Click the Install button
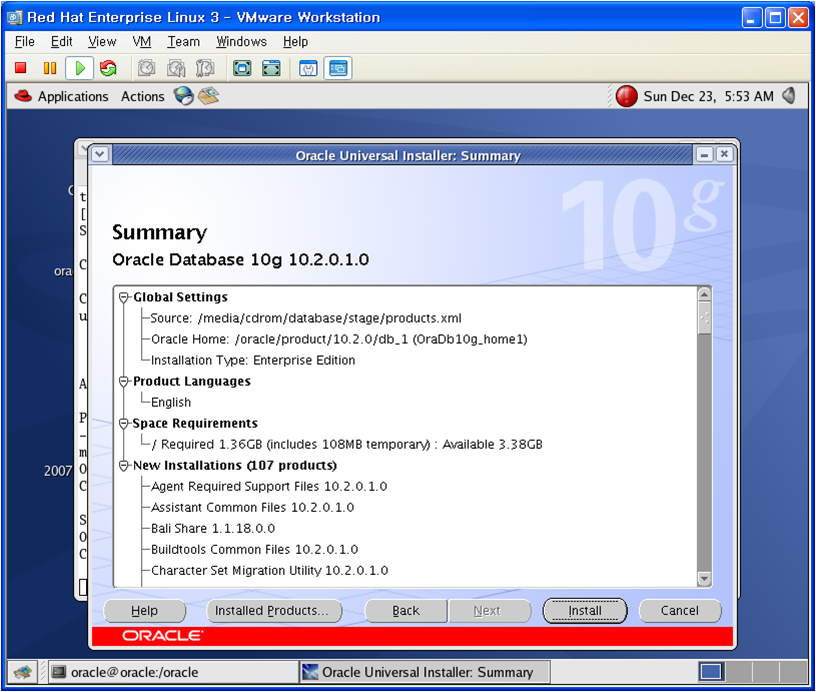This screenshot has width=816, height=692. 585,611
